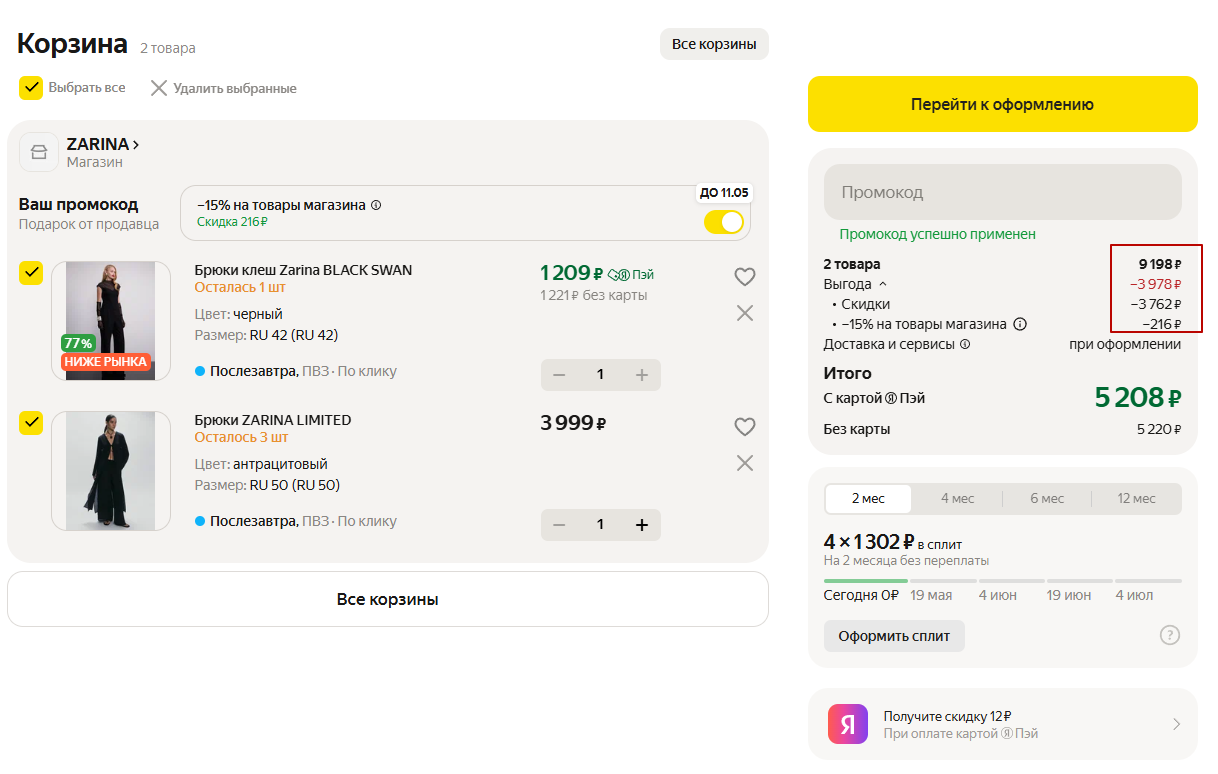This screenshot has width=1218, height=774.
Task: Open the ZARINA store page
Action: click(103, 144)
